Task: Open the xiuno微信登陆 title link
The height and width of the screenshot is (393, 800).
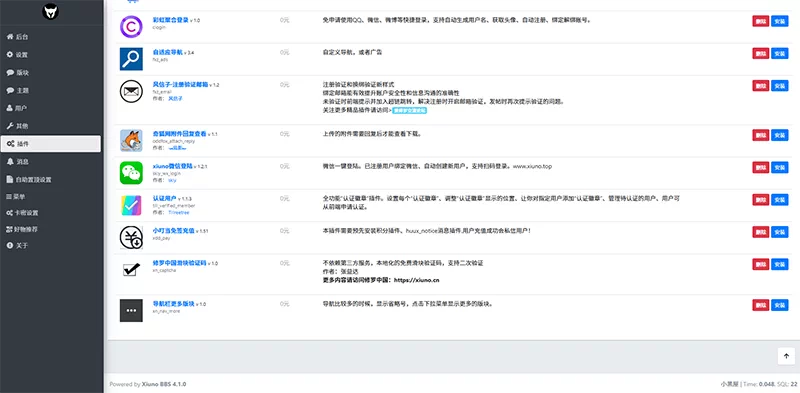Action: pos(172,166)
